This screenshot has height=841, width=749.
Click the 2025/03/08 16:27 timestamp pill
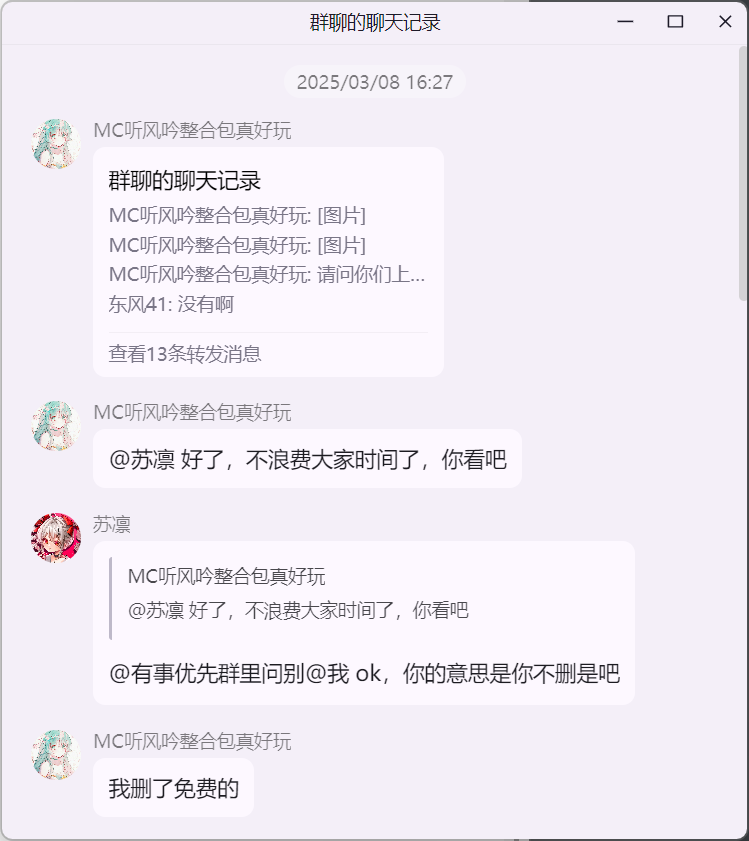[x=374, y=82]
